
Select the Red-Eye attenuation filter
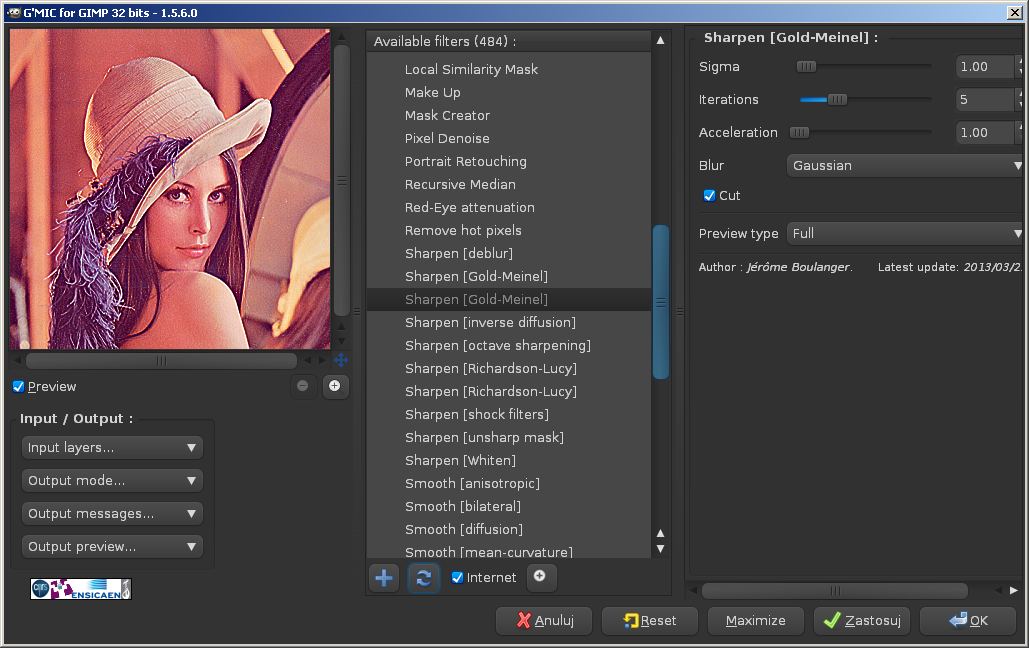[469, 207]
